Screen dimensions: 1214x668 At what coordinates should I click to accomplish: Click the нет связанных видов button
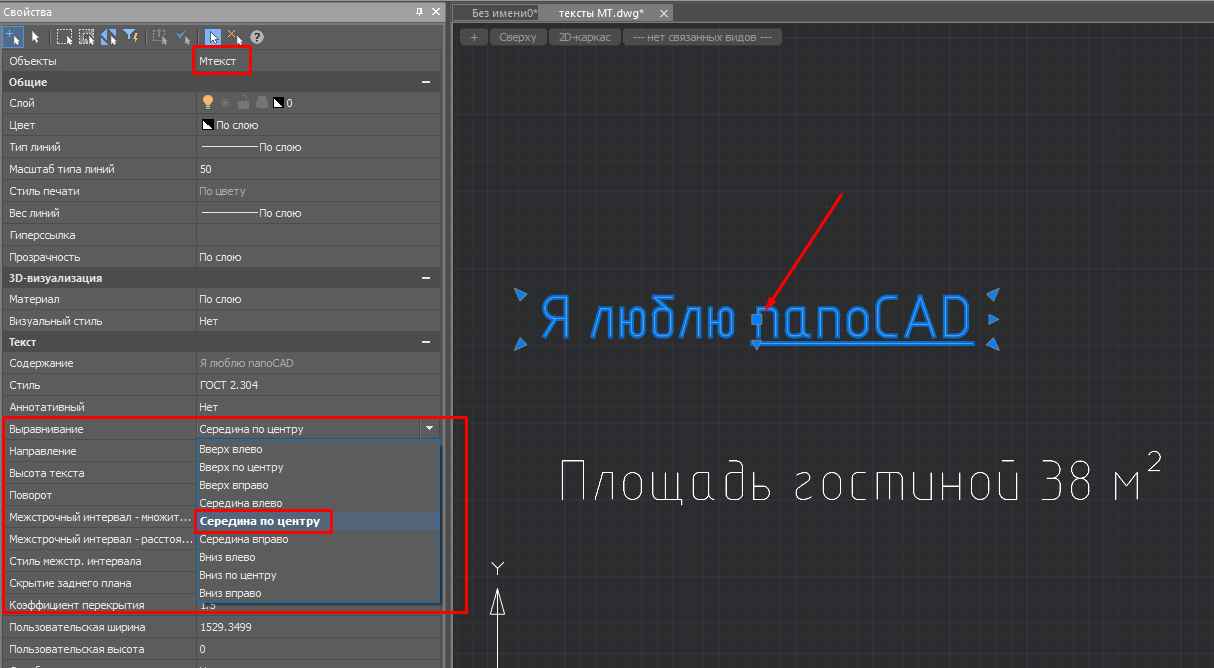(702, 37)
